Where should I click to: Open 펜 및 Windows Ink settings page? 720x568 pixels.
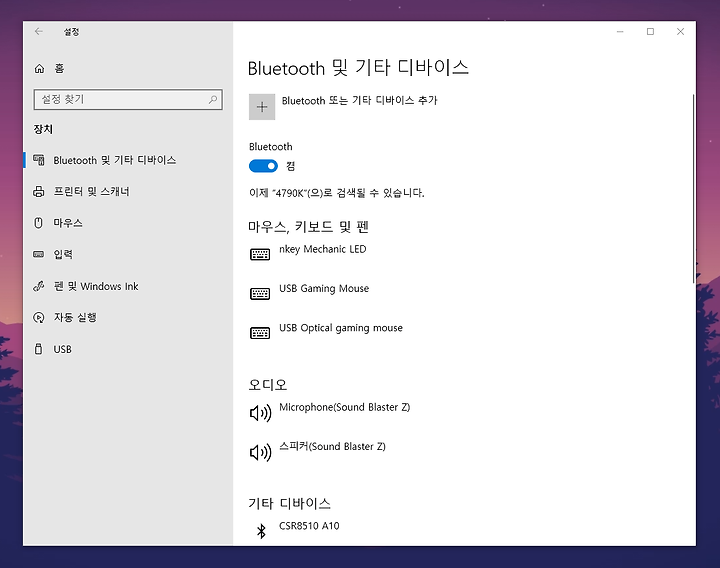pyautogui.click(x=128, y=286)
